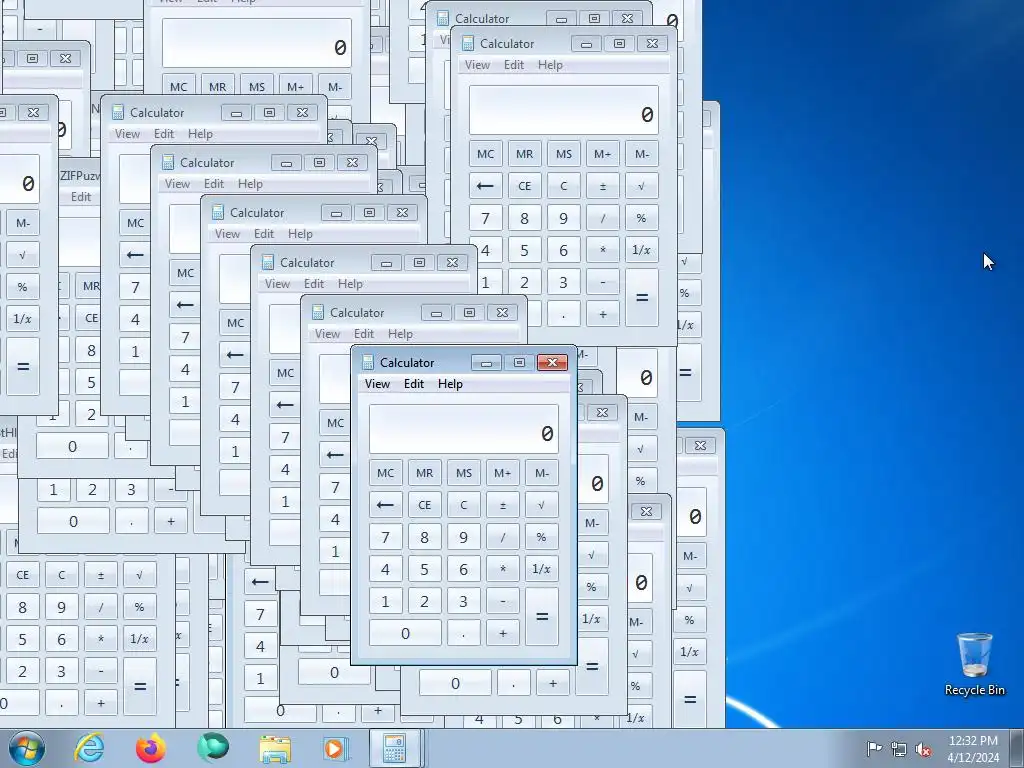Open the Windows Start menu orb
Viewport: 1024px width, 768px height.
click(27, 748)
